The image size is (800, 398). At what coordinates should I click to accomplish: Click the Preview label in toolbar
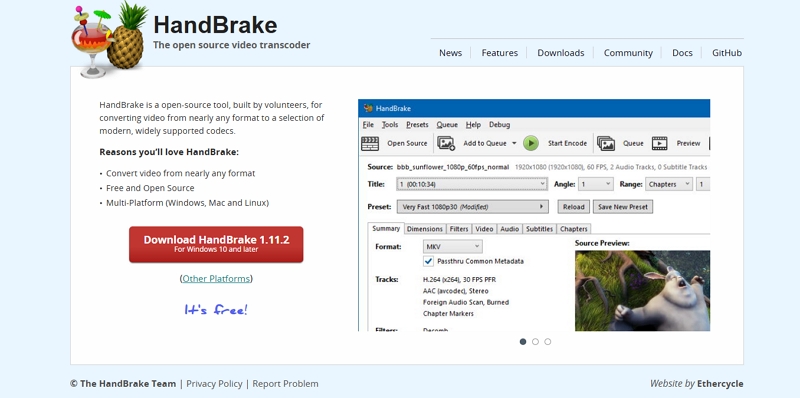pyautogui.click(x=688, y=143)
